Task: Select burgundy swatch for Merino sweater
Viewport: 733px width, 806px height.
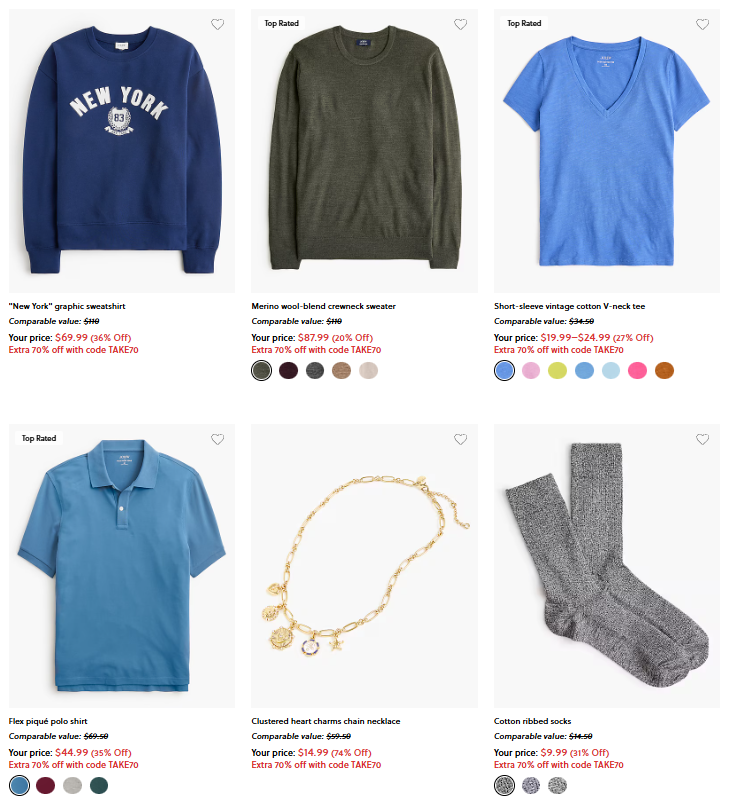Action: tap(288, 371)
